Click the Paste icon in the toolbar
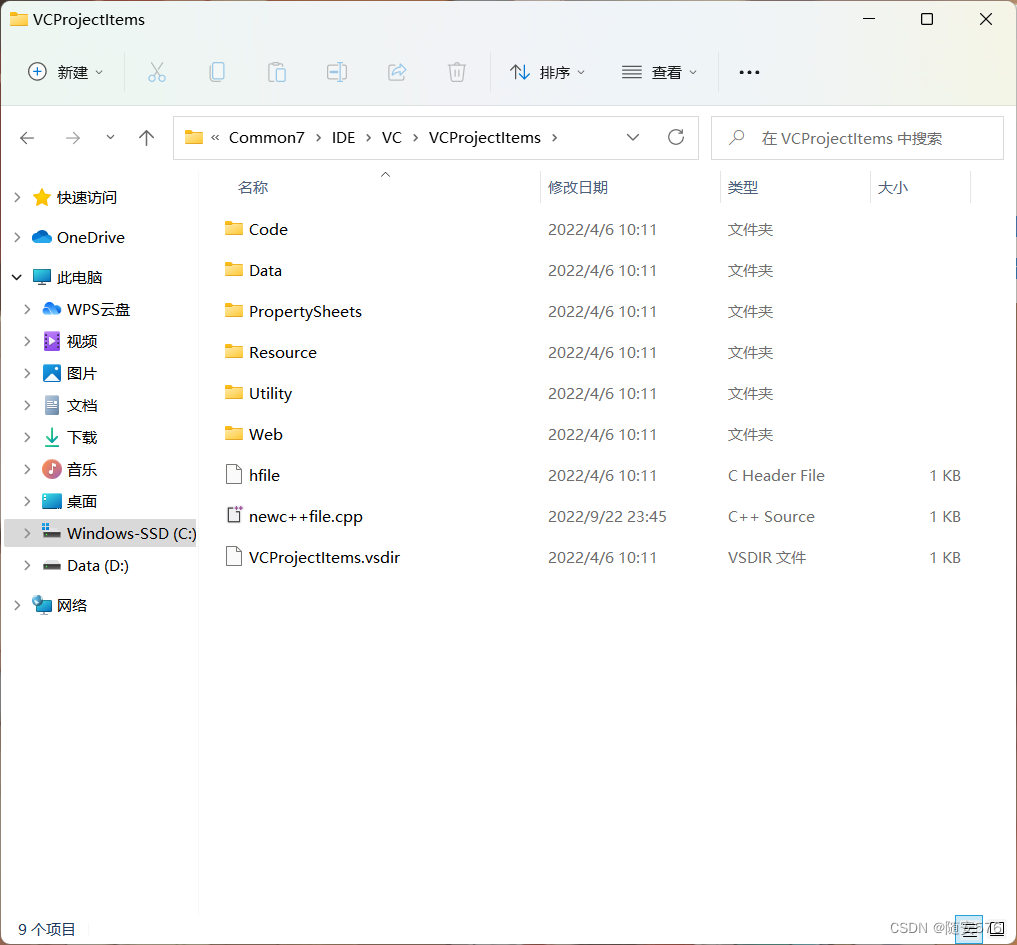Viewport: 1017px width, 945px height. tap(277, 71)
